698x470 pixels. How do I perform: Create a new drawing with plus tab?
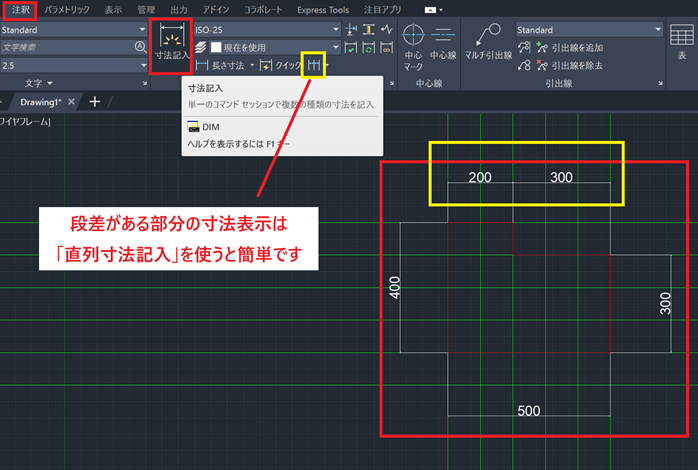pyautogui.click(x=94, y=102)
